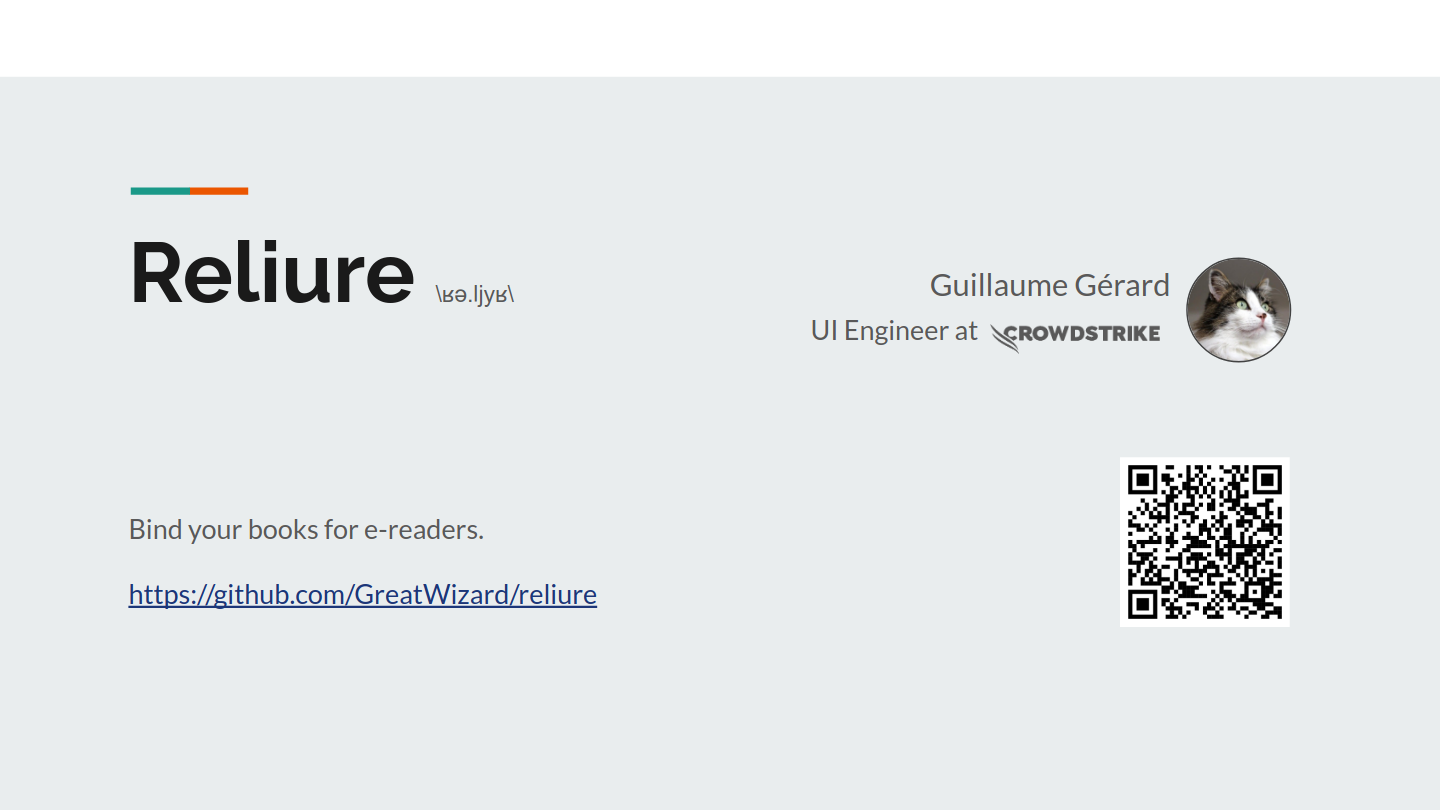The width and height of the screenshot is (1440, 810).
Task: Click the underline of the GitHub link
Action: pyautogui.click(x=362, y=608)
